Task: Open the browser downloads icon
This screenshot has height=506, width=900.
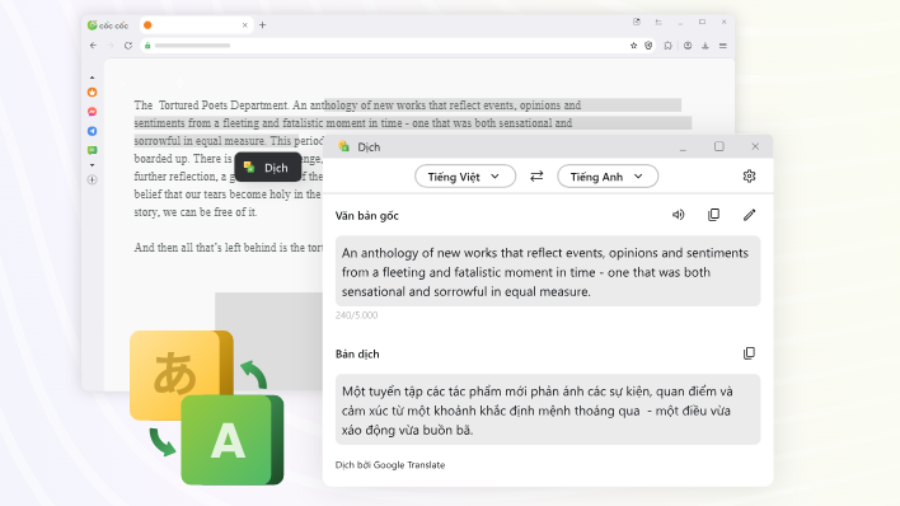Action: [x=705, y=45]
